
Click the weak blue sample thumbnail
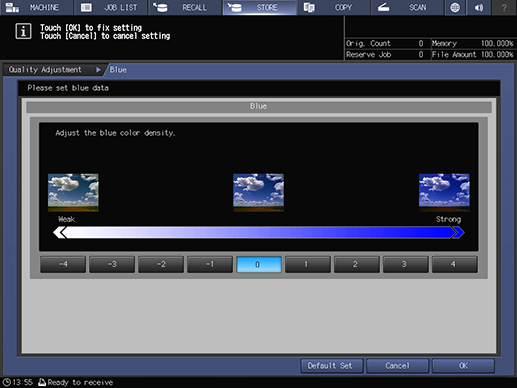click(x=73, y=192)
